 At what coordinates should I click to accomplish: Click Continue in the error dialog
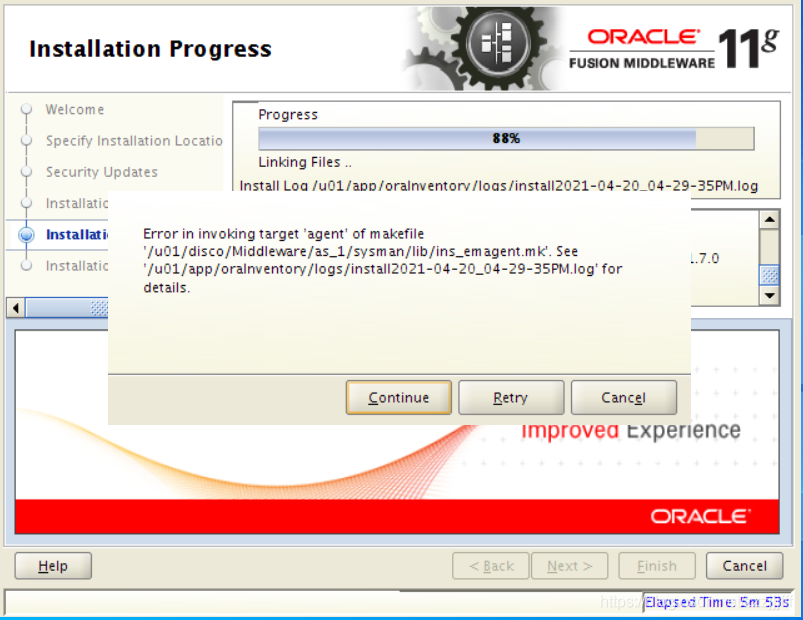pyautogui.click(x=398, y=397)
